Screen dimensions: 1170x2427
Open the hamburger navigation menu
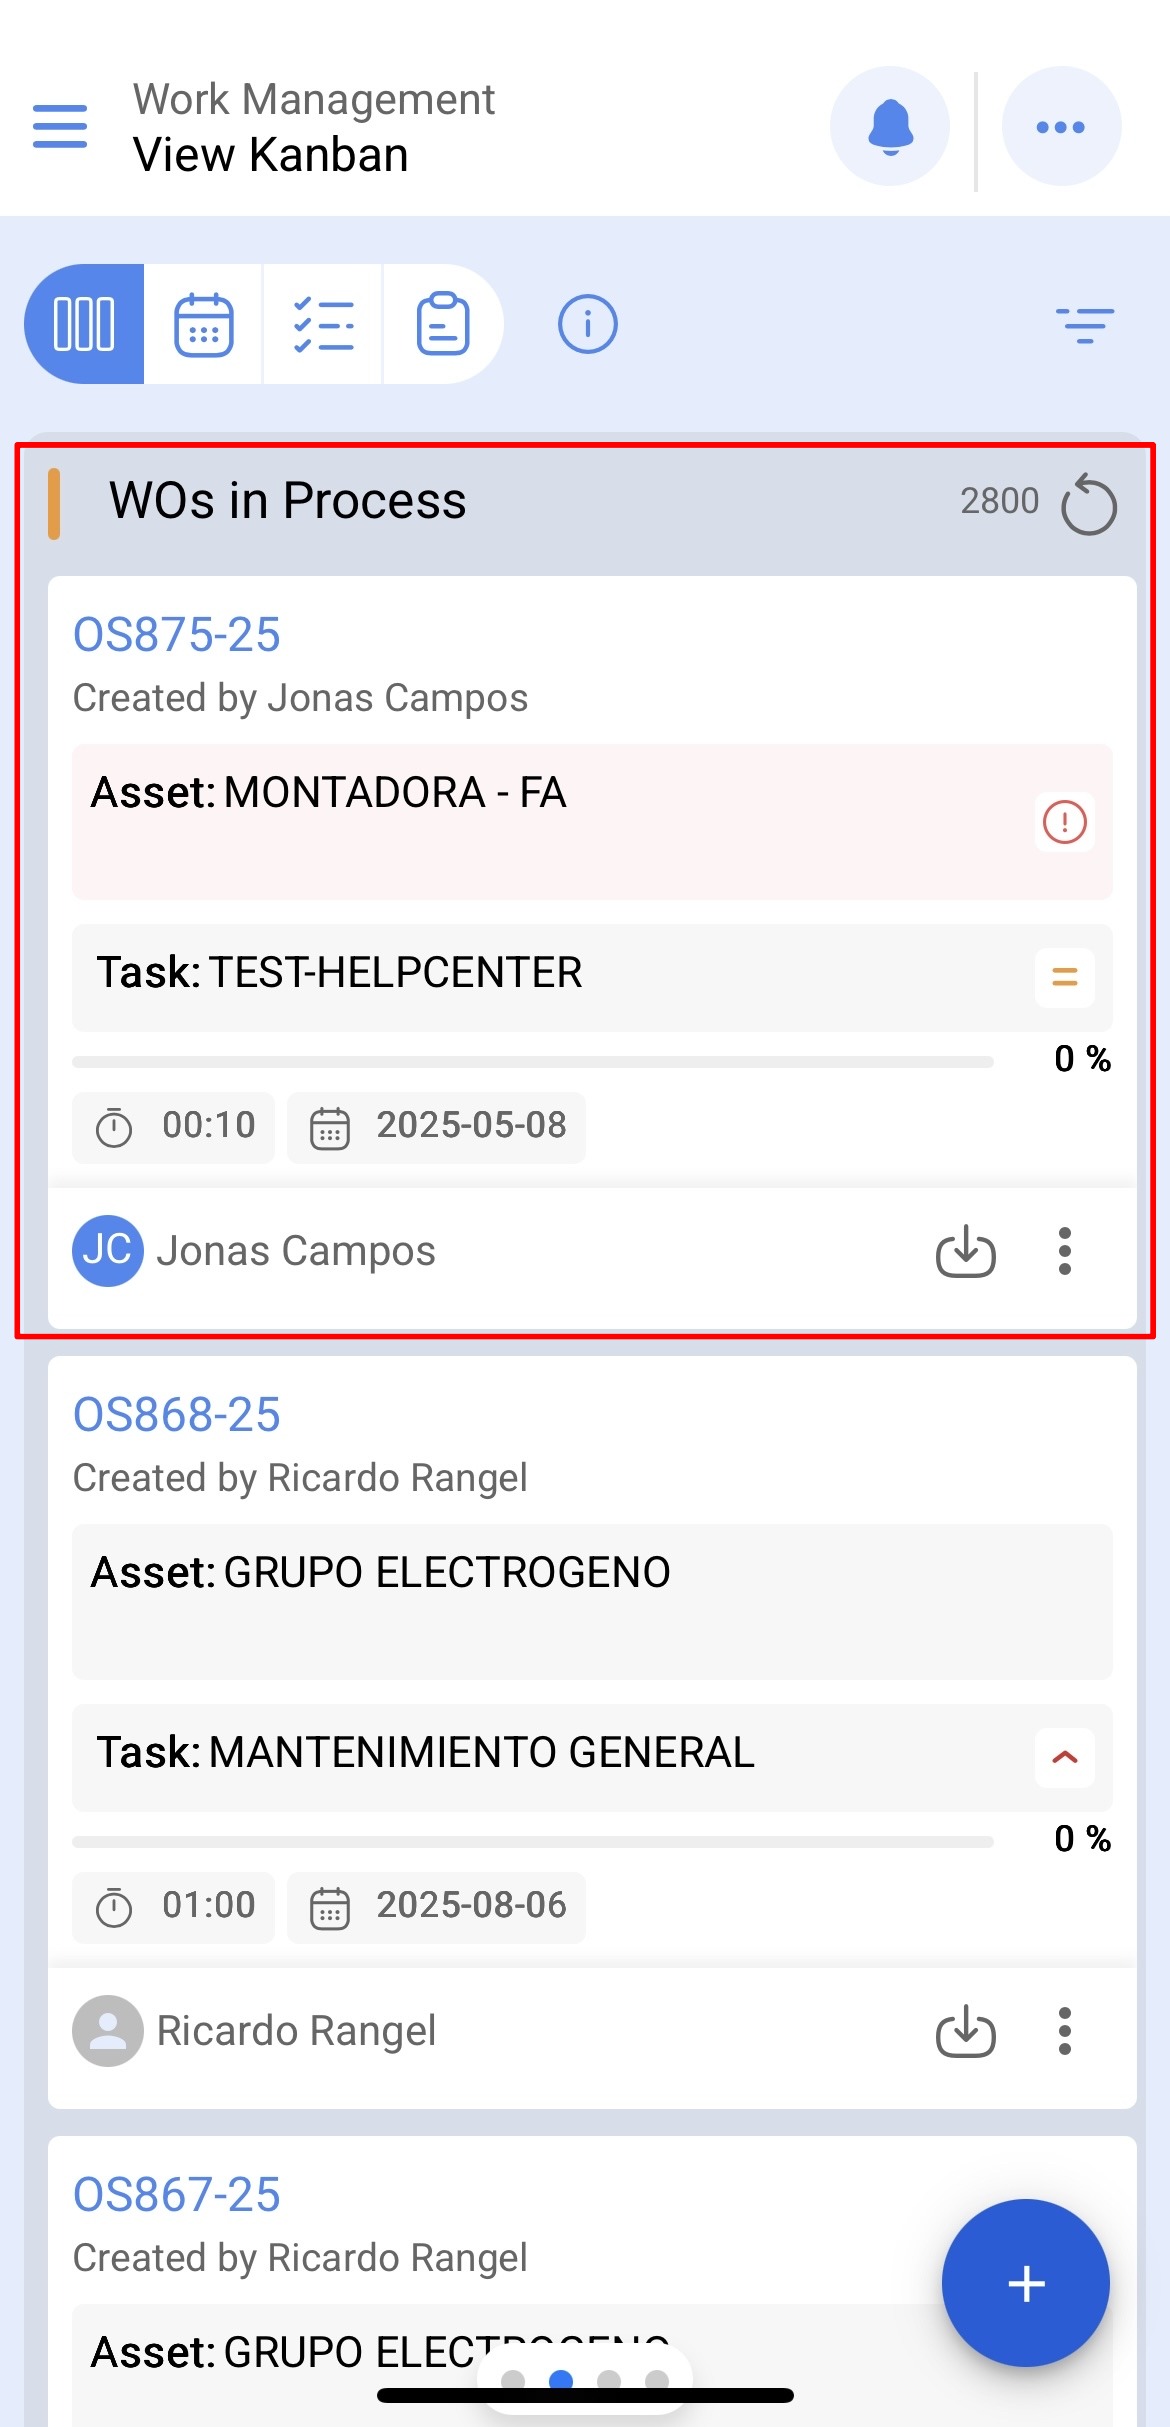tap(60, 126)
